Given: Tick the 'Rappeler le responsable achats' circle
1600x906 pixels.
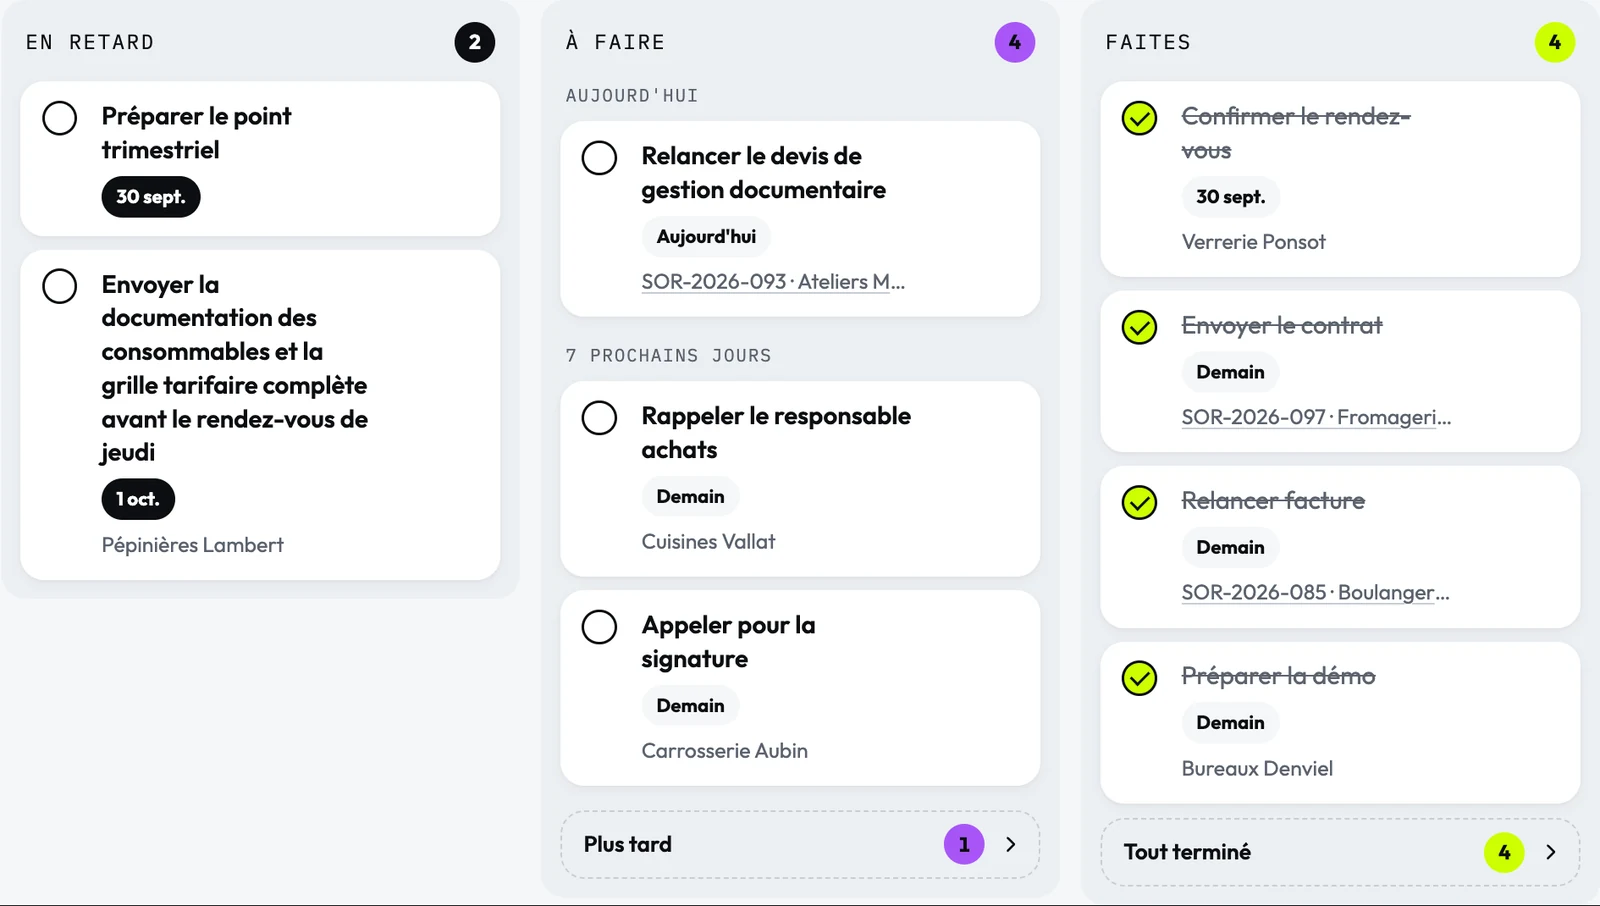Looking at the screenshot, I should point(600,418).
